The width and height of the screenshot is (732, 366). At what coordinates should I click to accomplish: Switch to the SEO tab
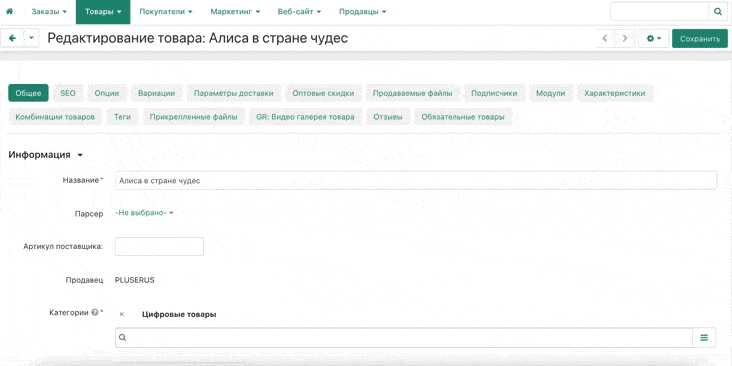coord(68,93)
